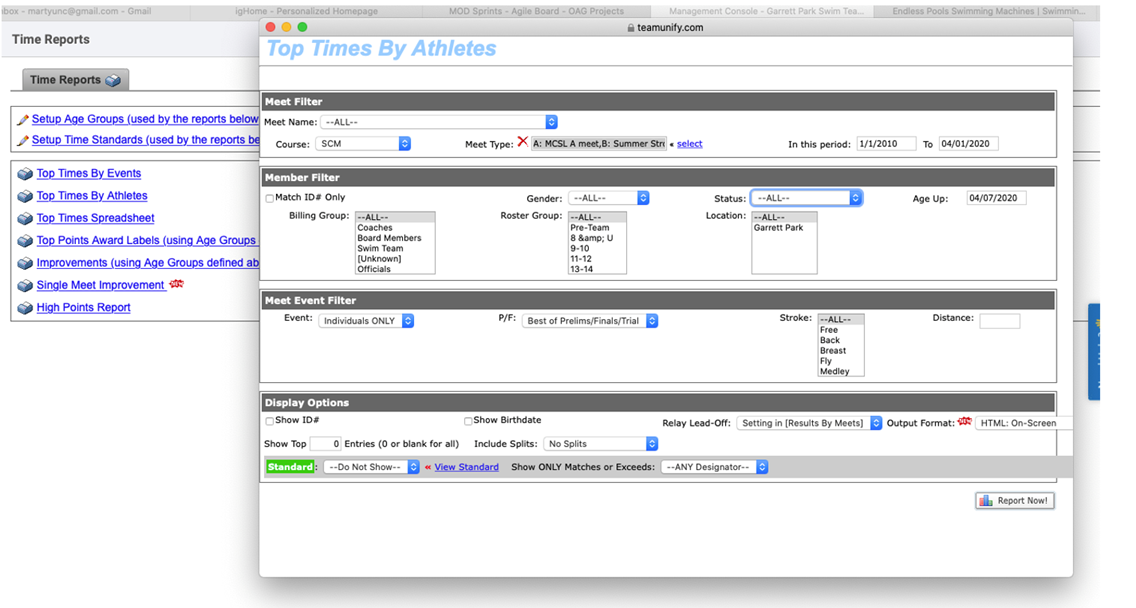The width and height of the screenshot is (1136, 608).
Task: Click the new badge icon beside Output Format
Action: click(964, 422)
